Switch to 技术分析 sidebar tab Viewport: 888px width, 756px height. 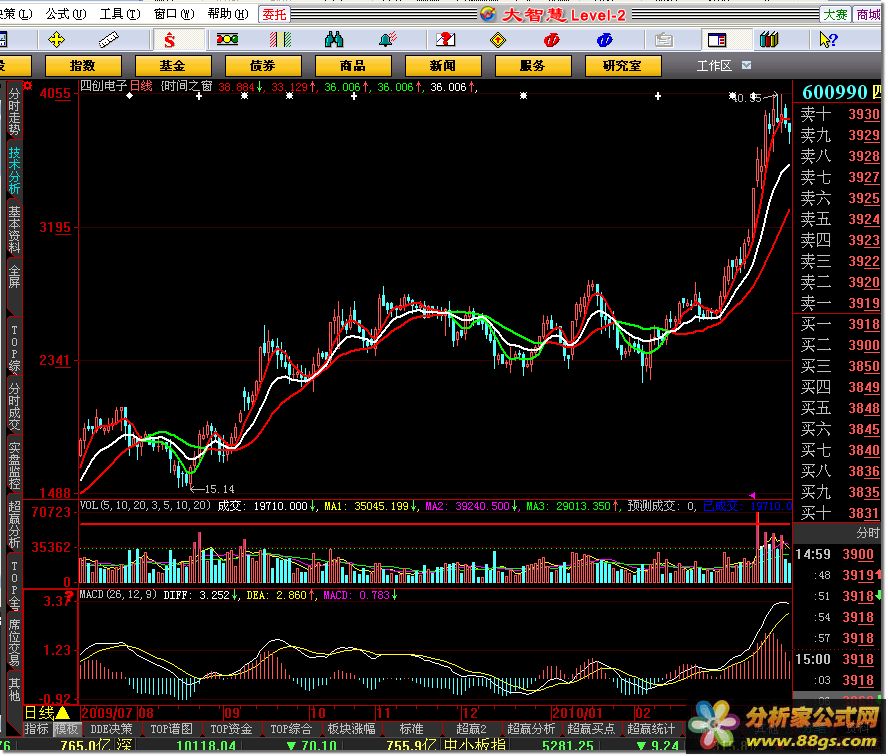point(14,171)
